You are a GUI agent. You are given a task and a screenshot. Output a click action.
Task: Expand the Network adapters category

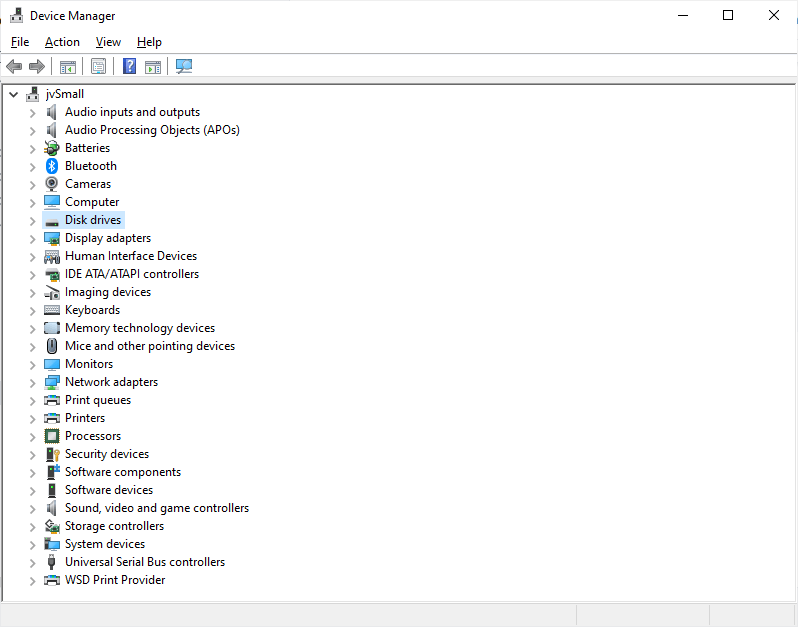tap(32, 382)
